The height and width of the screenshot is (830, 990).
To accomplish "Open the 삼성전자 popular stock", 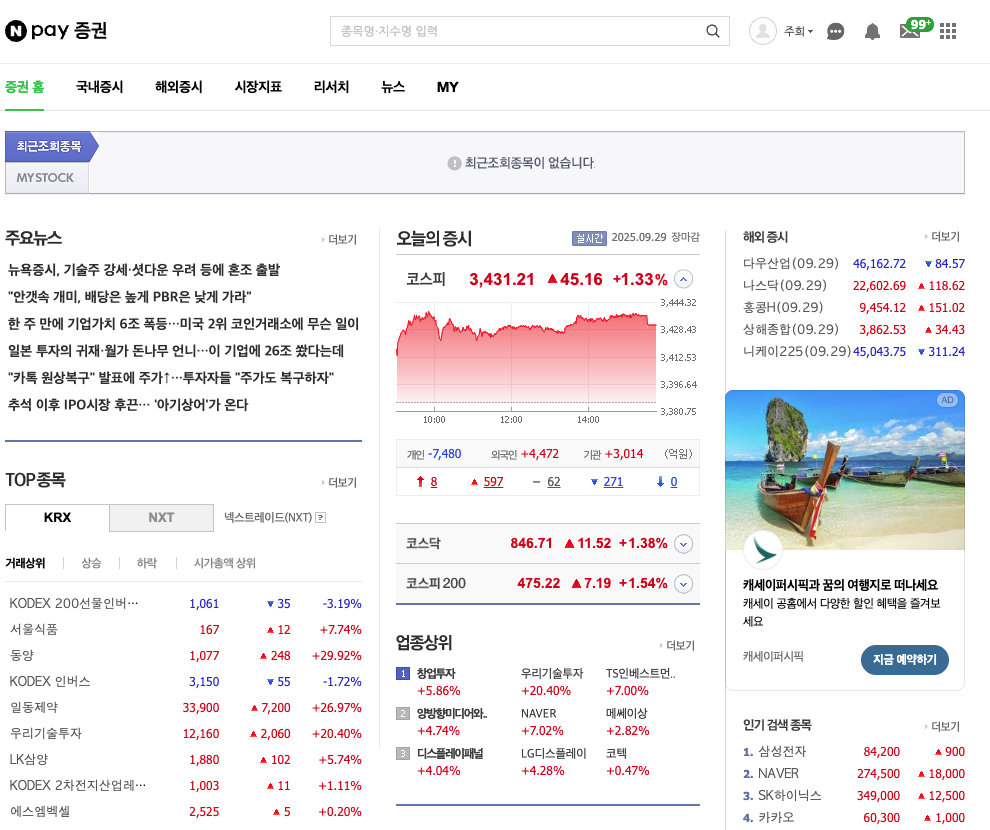I will 782,752.
